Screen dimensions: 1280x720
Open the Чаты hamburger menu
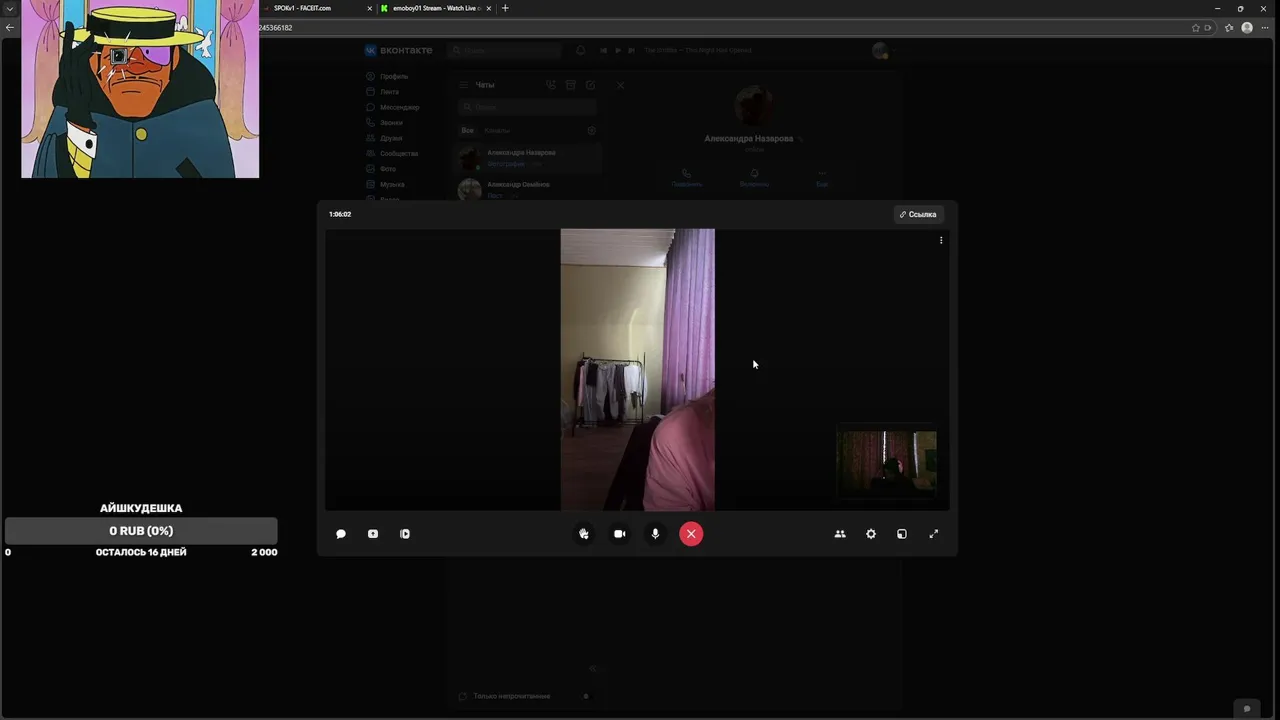464,85
